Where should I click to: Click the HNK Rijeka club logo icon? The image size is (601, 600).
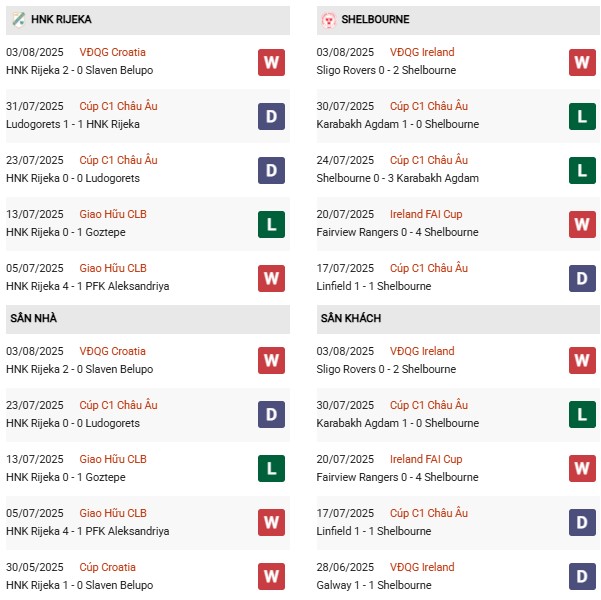[x=19, y=20]
